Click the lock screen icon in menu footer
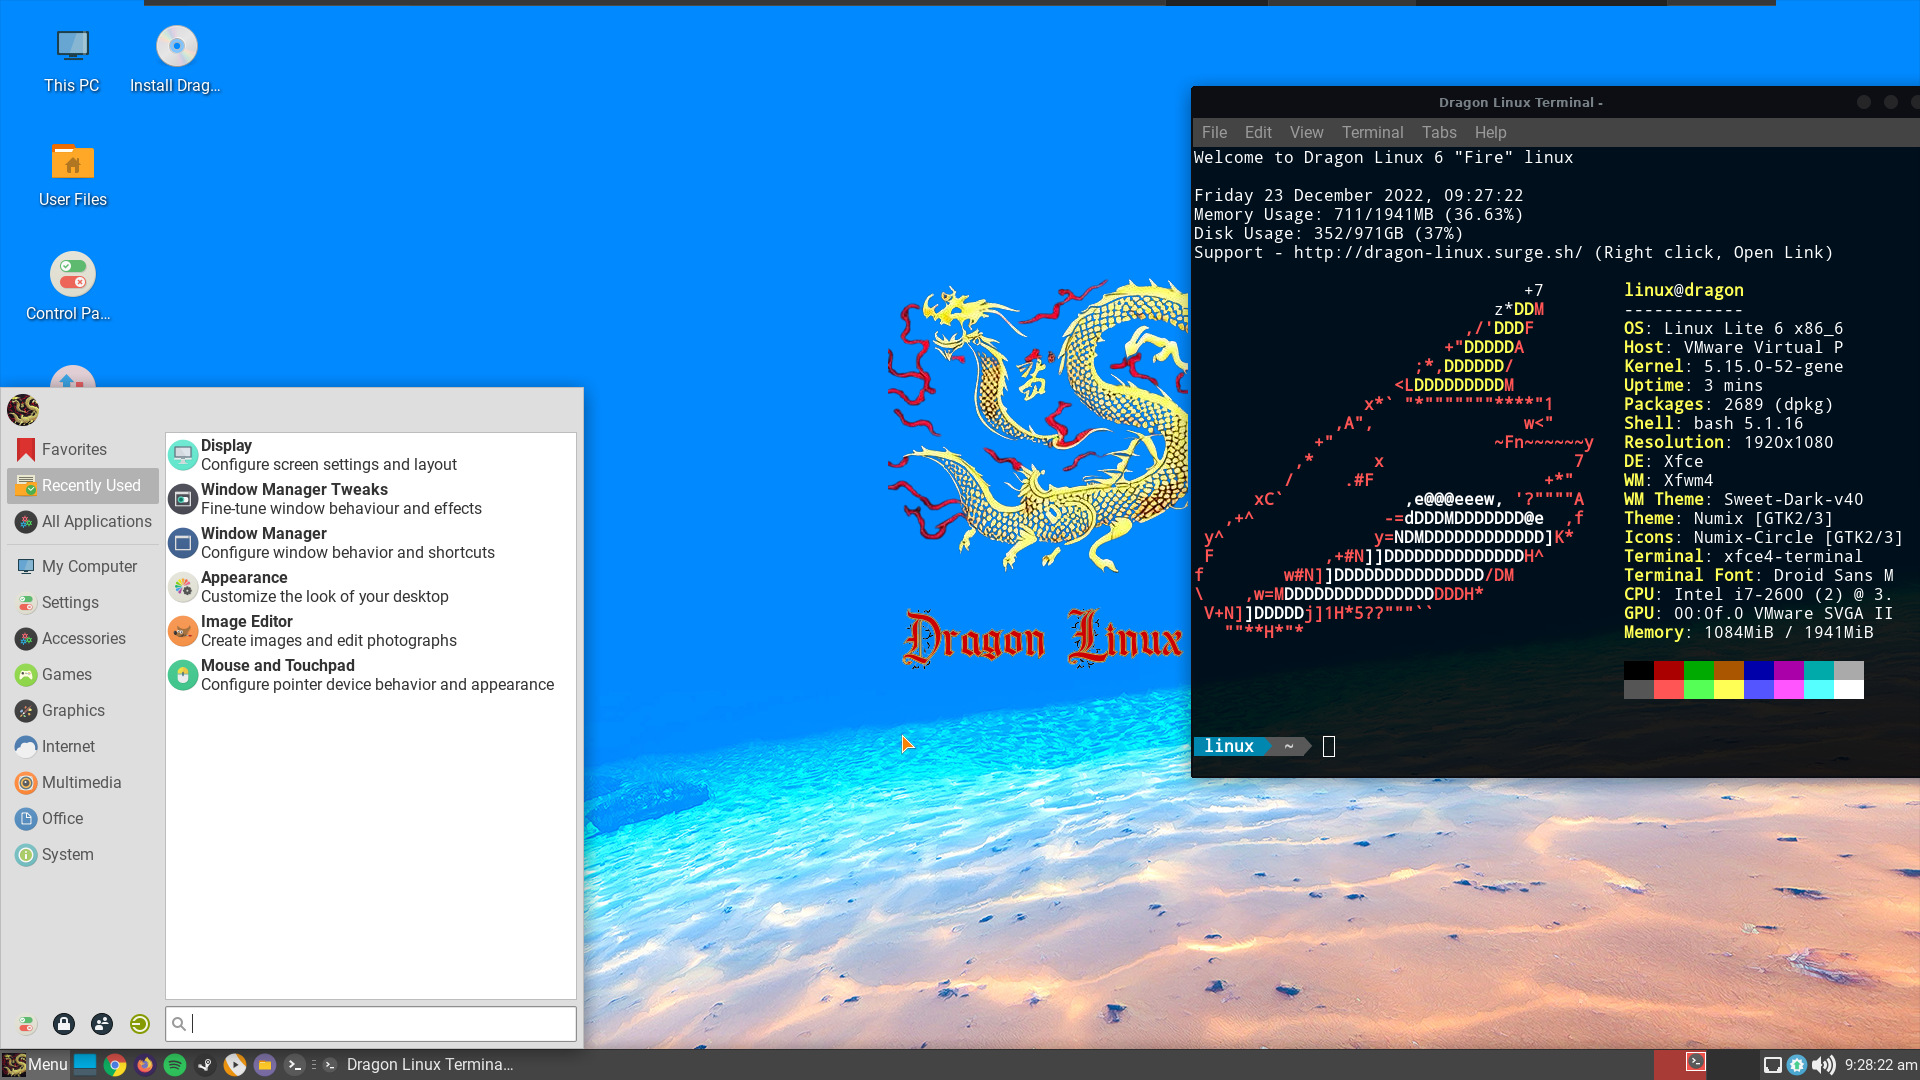The width and height of the screenshot is (1920, 1080). click(64, 1024)
